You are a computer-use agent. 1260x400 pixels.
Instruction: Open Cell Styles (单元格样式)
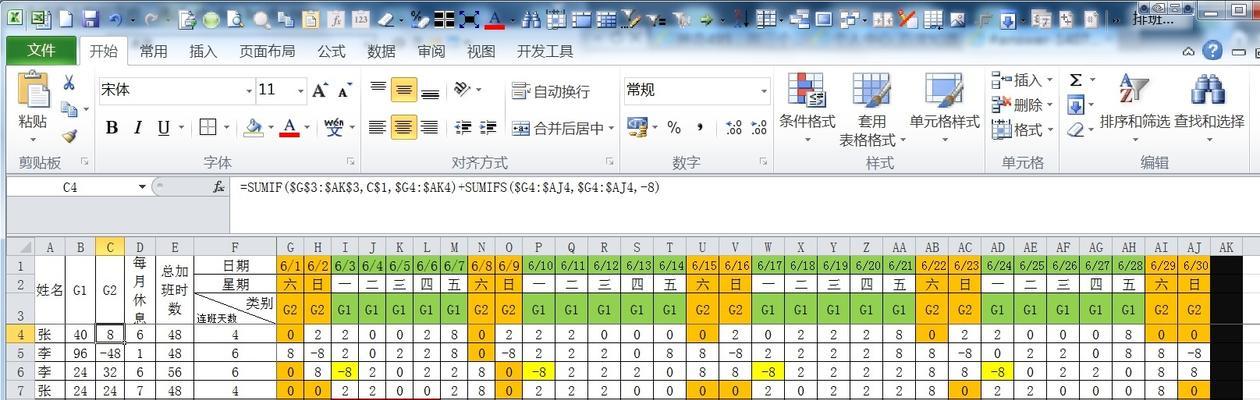[x=944, y=108]
